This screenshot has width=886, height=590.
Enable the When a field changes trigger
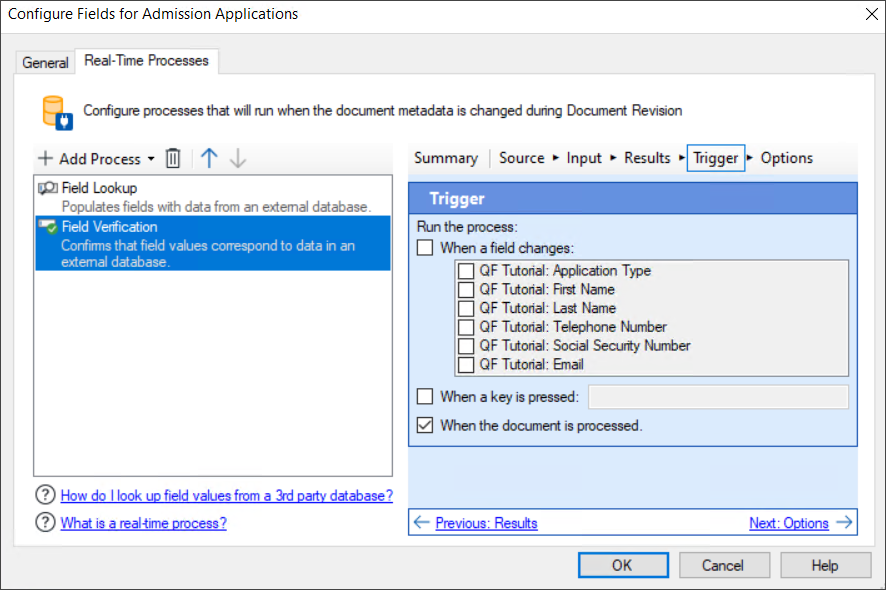[424, 247]
